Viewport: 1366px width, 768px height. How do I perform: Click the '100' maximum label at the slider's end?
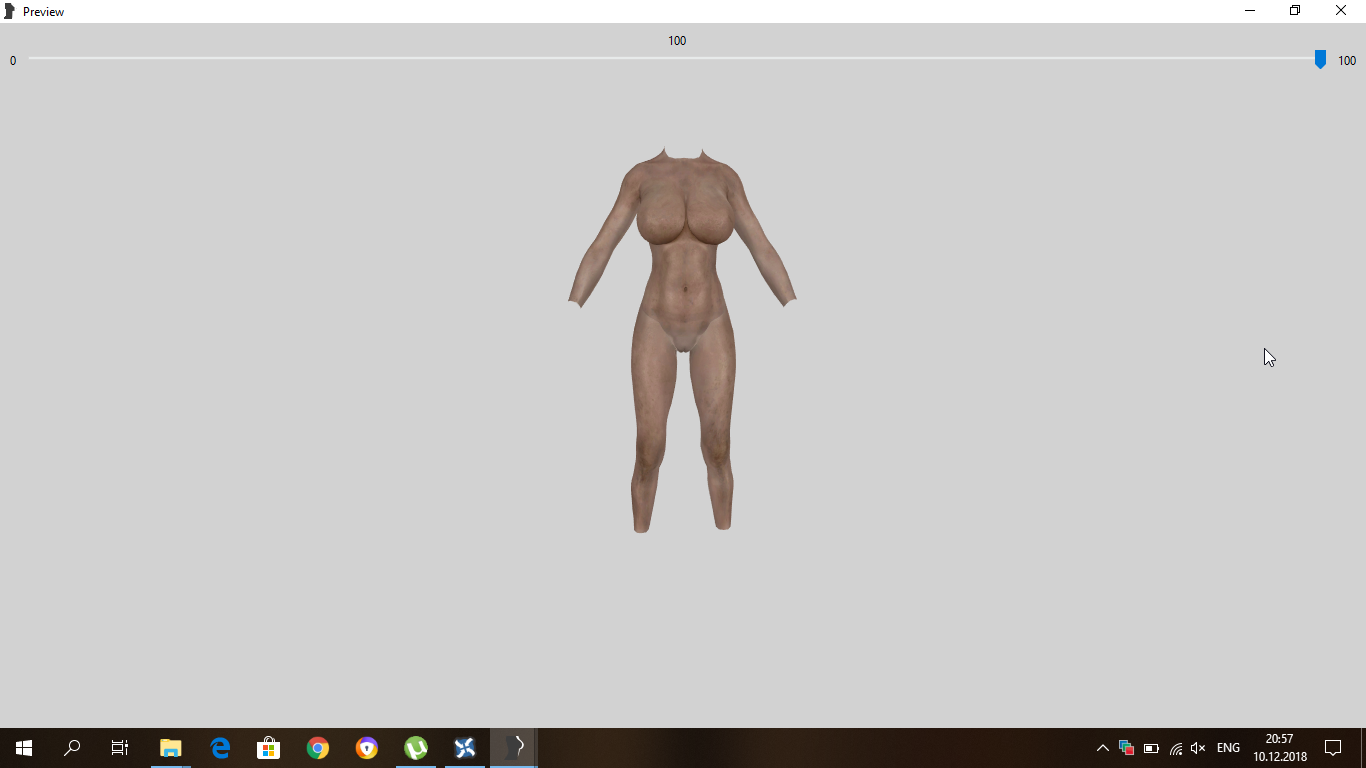[1347, 61]
